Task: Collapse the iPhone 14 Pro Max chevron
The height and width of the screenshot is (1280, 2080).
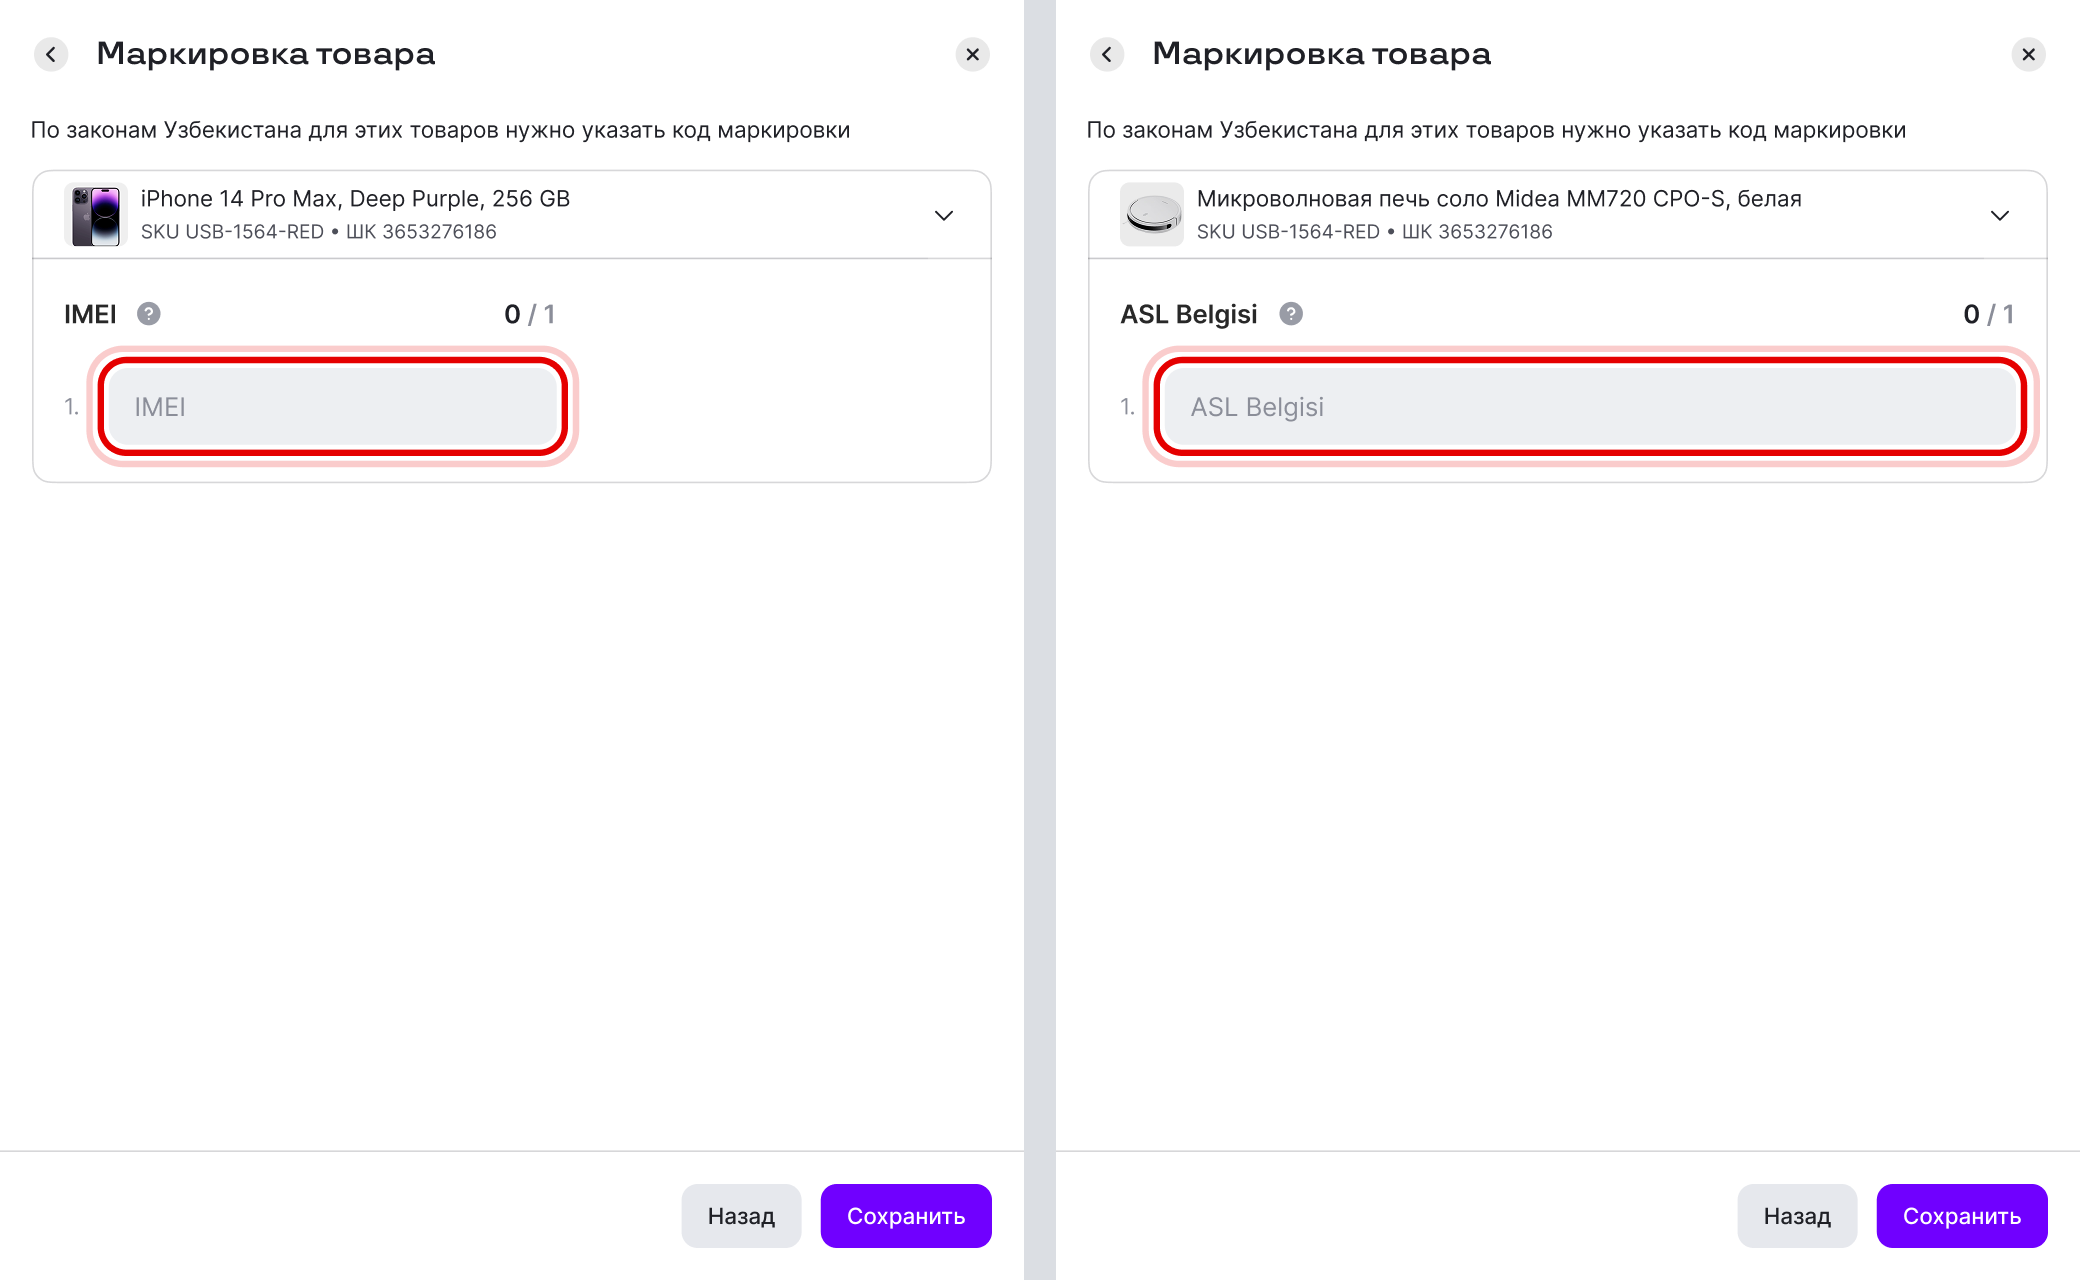Action: click(943, 215)
